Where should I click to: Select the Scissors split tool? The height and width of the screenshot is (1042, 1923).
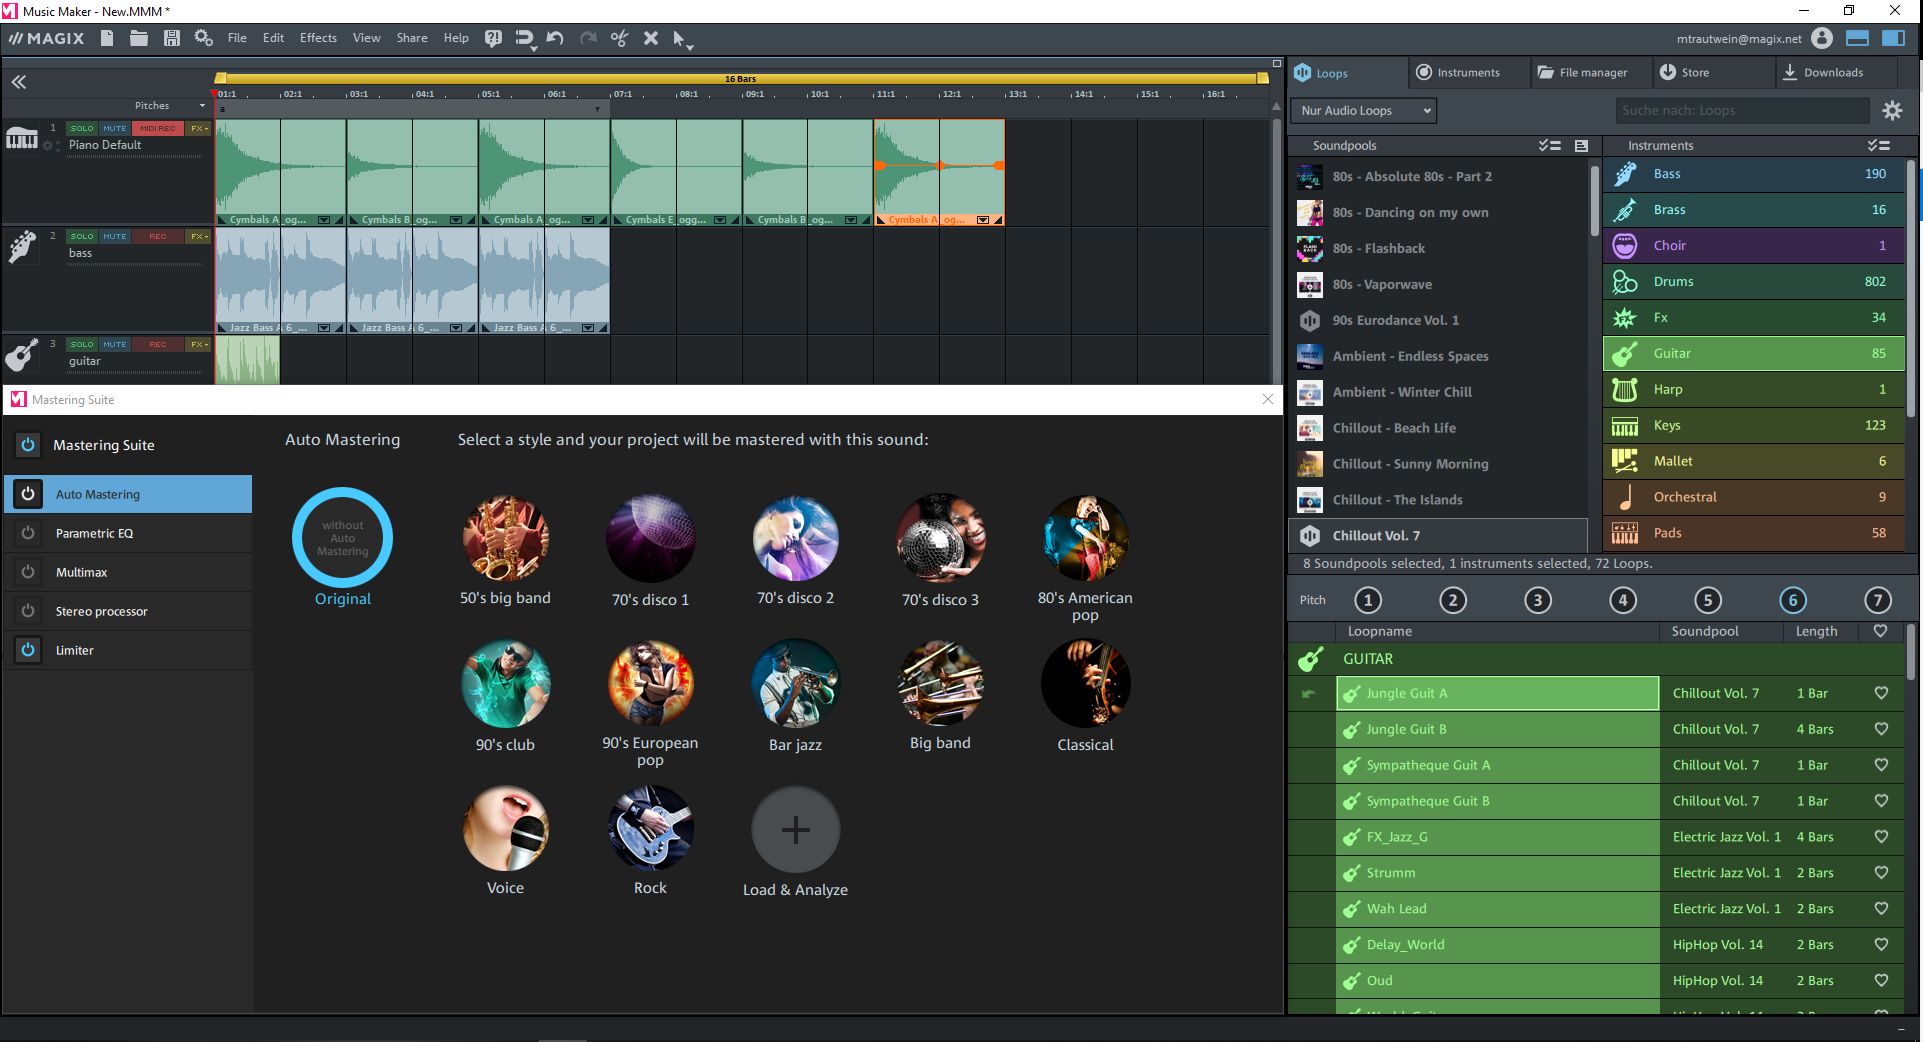(x=618, y=38)
